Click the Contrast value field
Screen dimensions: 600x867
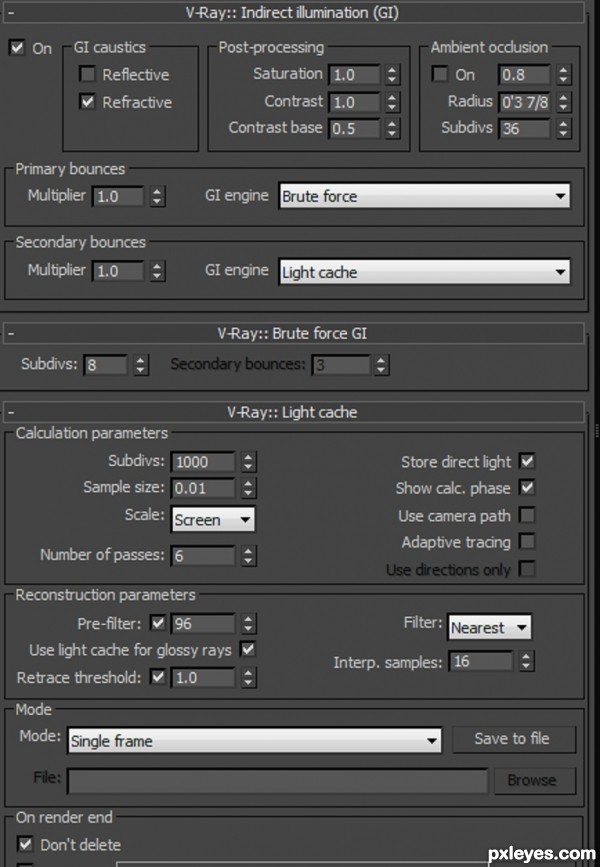[354, 102]
